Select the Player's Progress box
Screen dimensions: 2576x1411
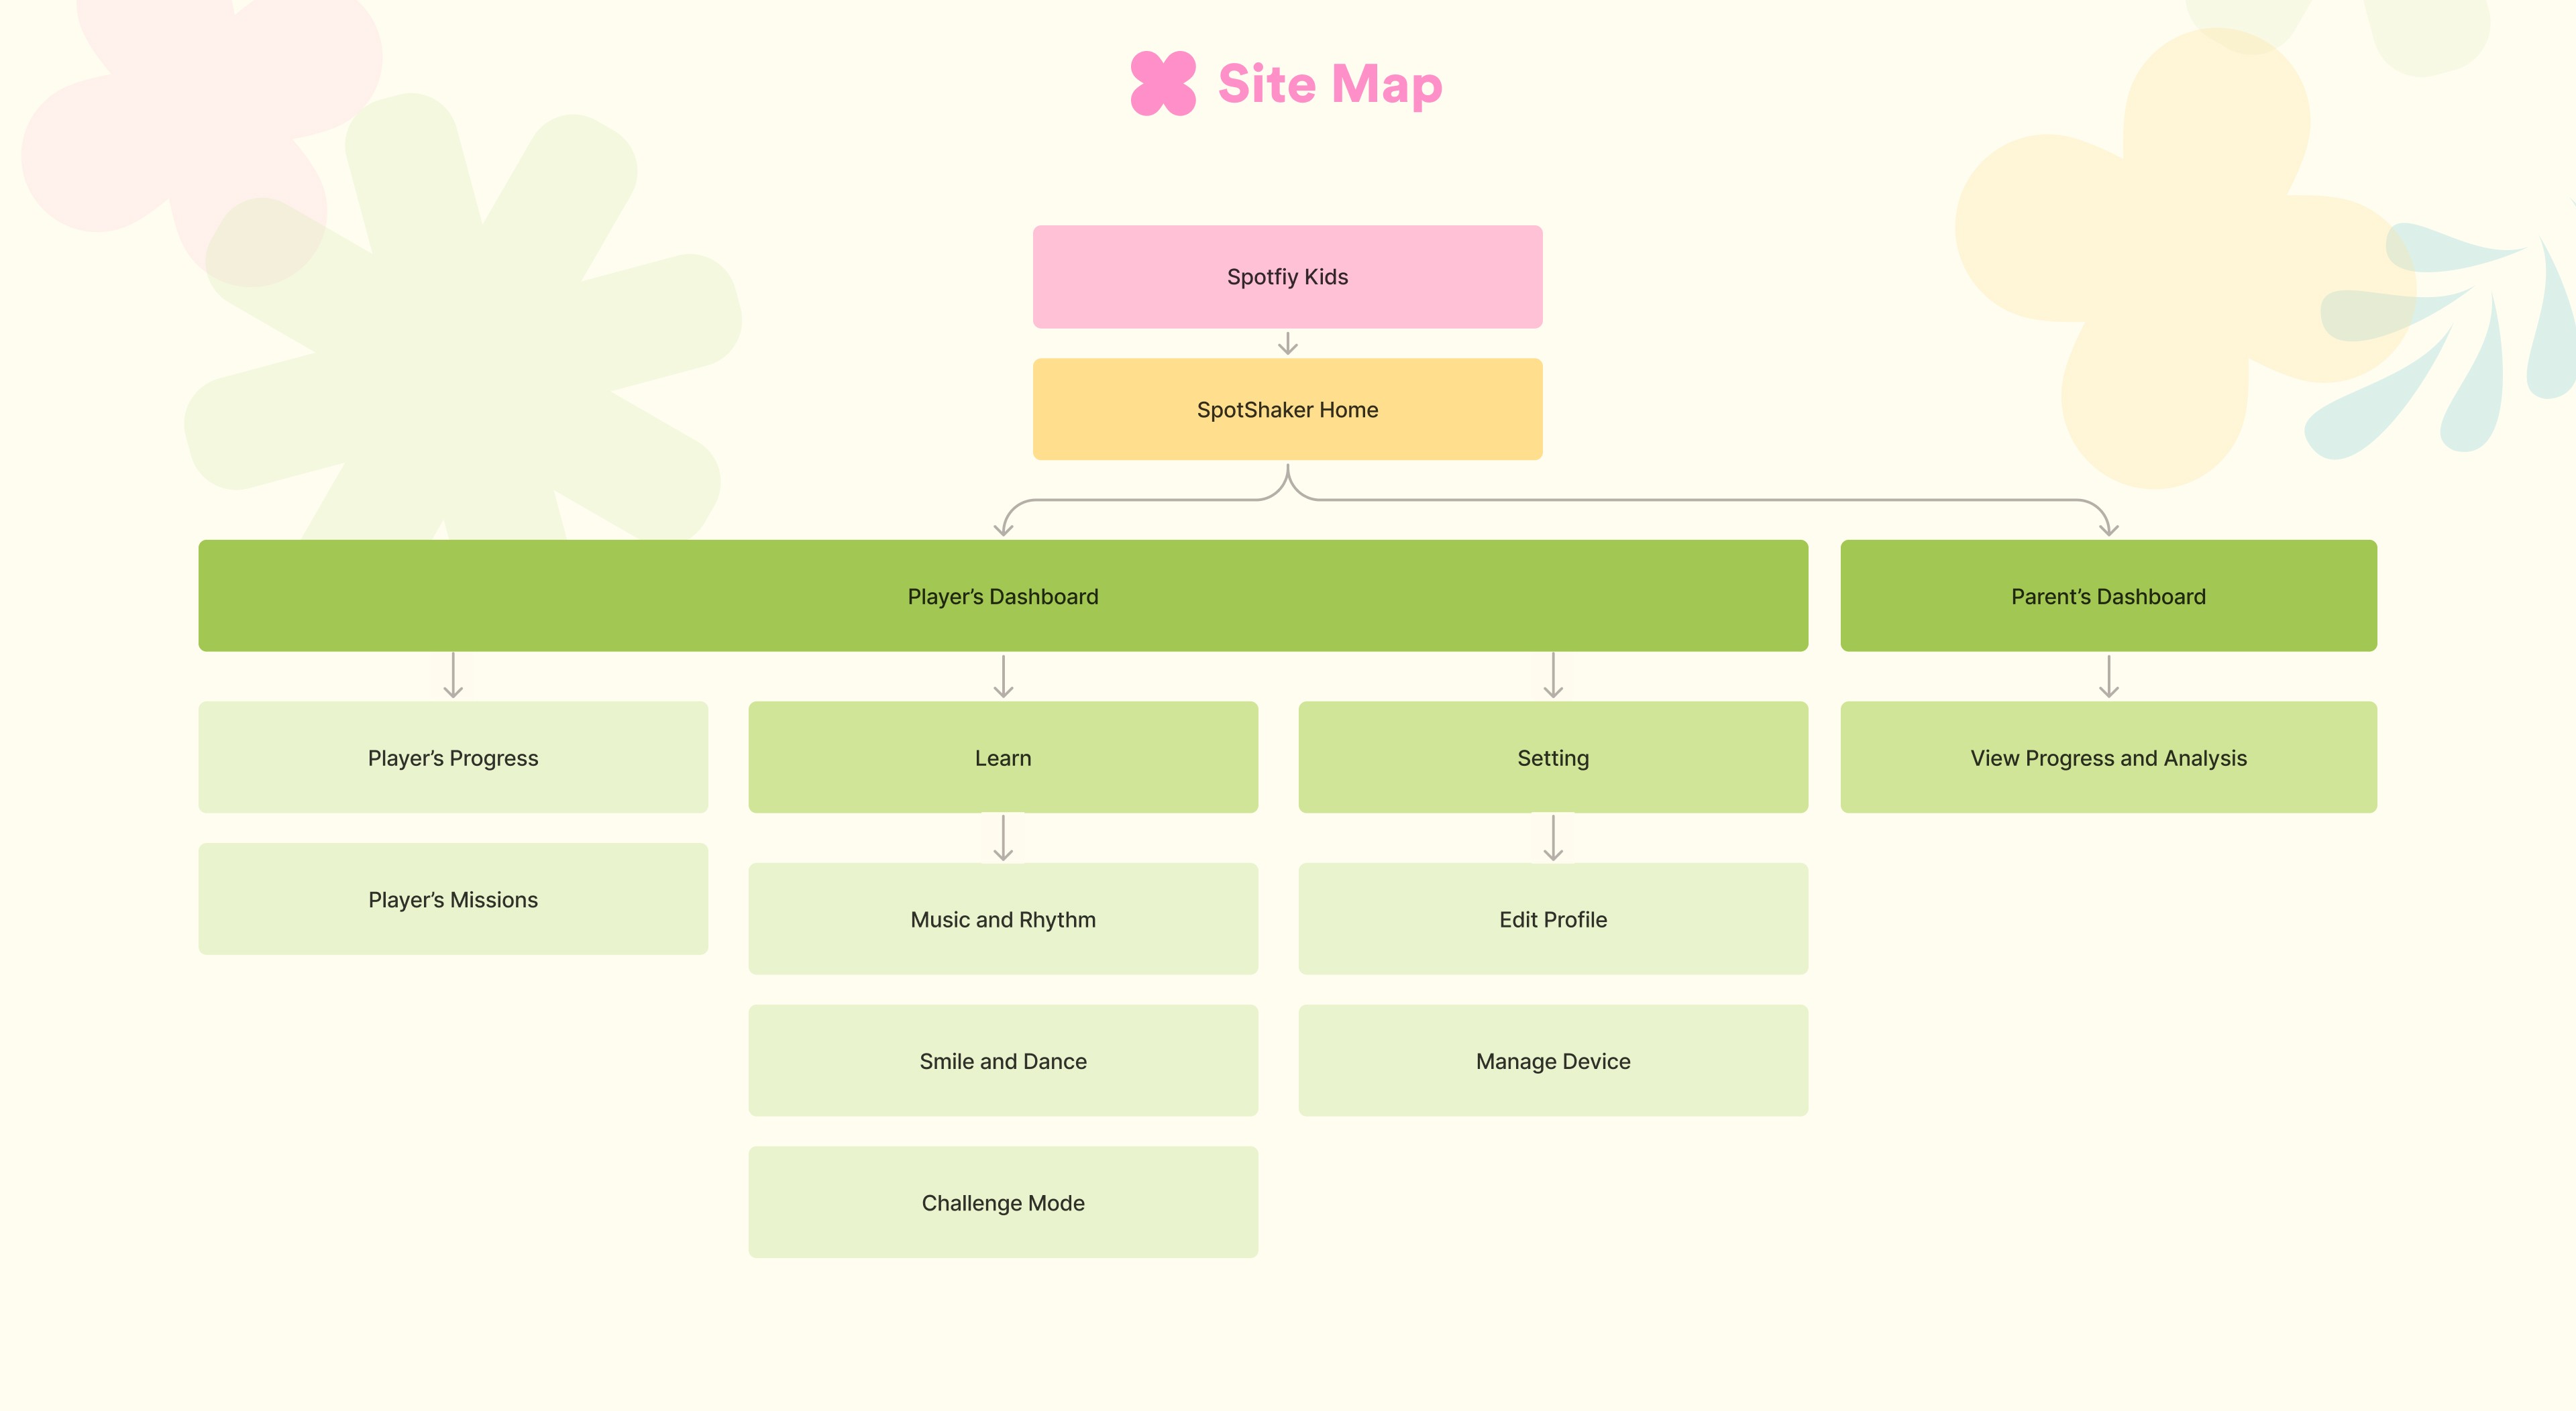(453, 757)
